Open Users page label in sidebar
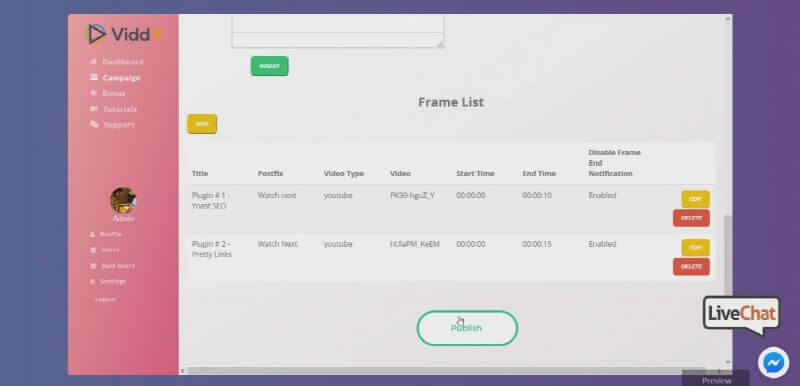 click(110, 250)
